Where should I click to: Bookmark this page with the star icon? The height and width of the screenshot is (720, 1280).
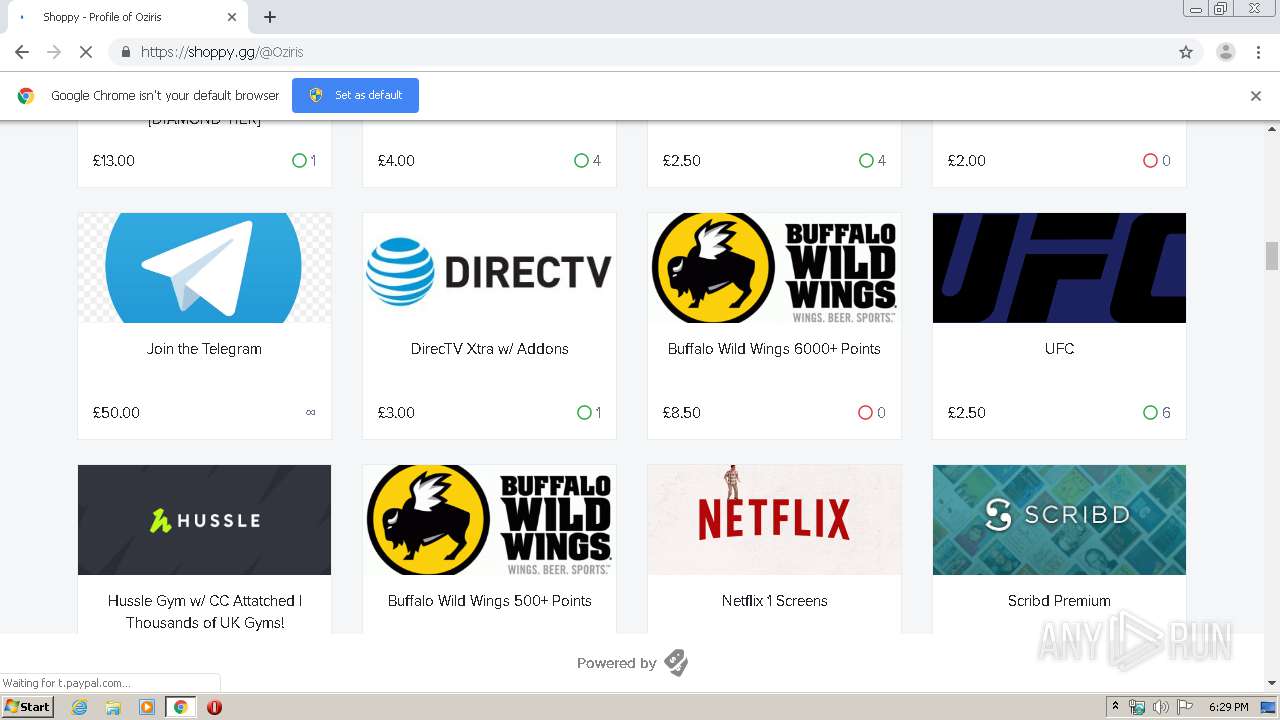[x=1186, y=52]
